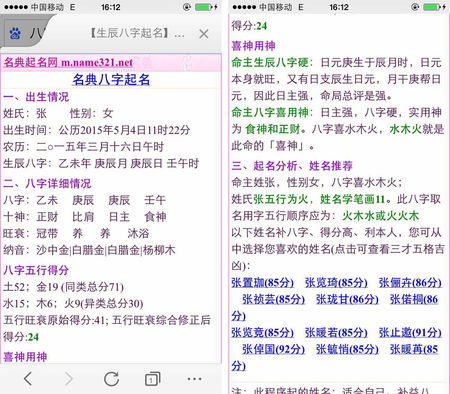Reload the page with refresh icon
Viewport: 450px width, 394px height.
point(111,379)
